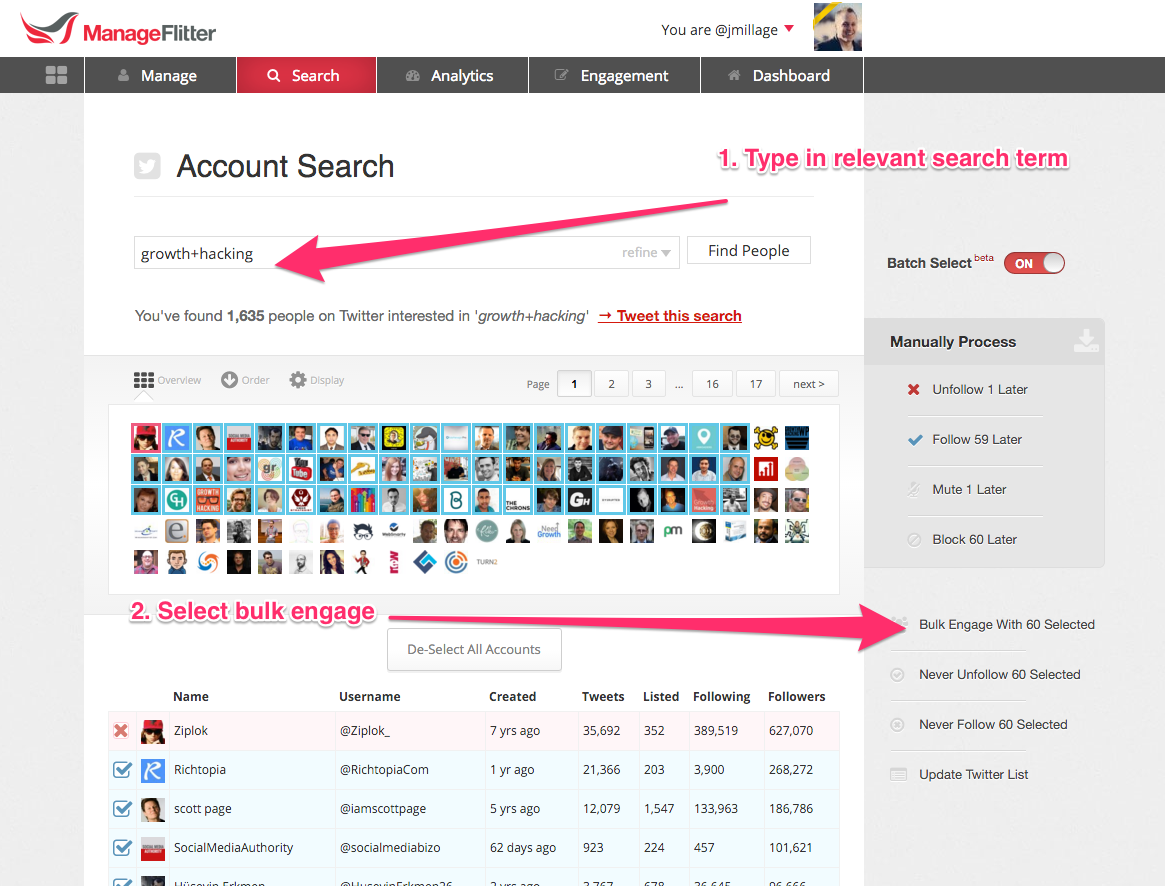Click Mute 1 Later text
This screenshot has height=886, width=1165.
tap(970, 490)
